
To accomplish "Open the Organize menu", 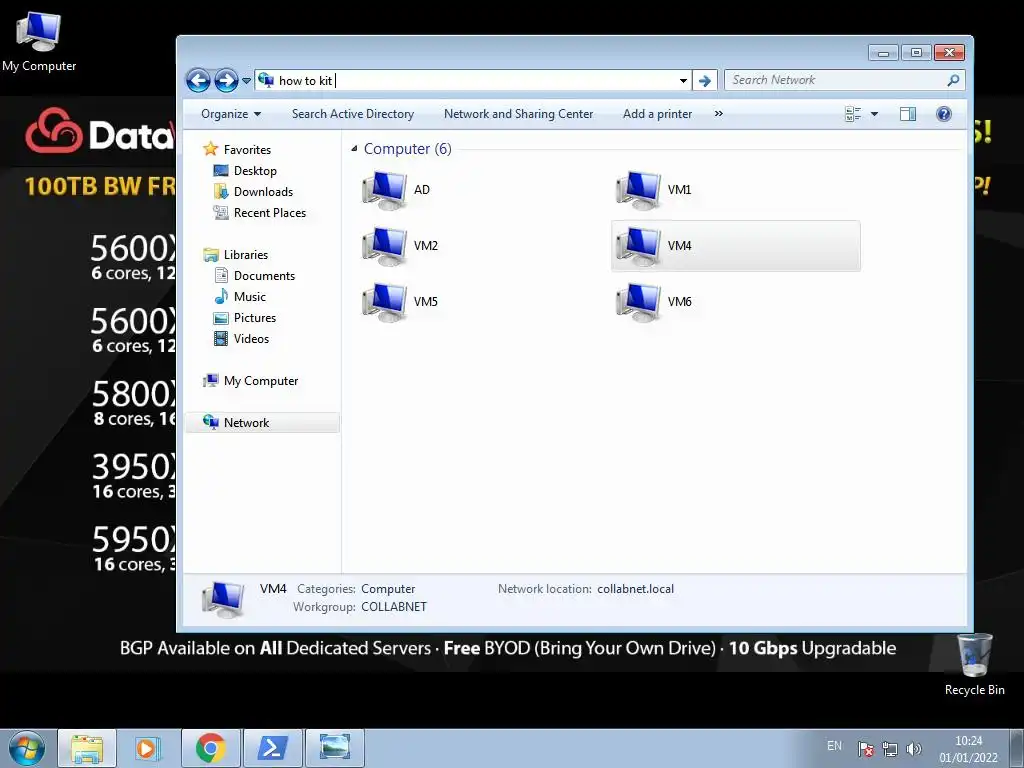I will tap(231, 114).
